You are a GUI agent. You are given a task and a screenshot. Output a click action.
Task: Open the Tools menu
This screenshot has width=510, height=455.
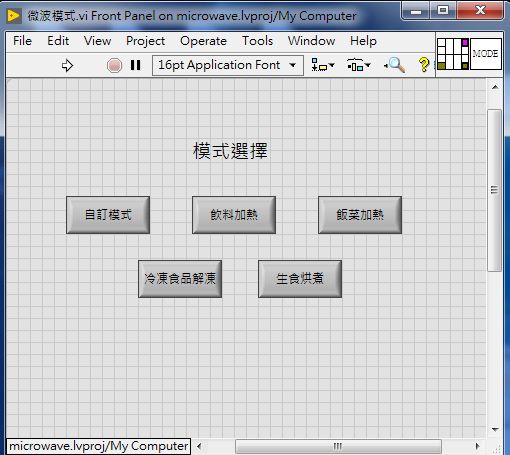click(x=257, y=41)
